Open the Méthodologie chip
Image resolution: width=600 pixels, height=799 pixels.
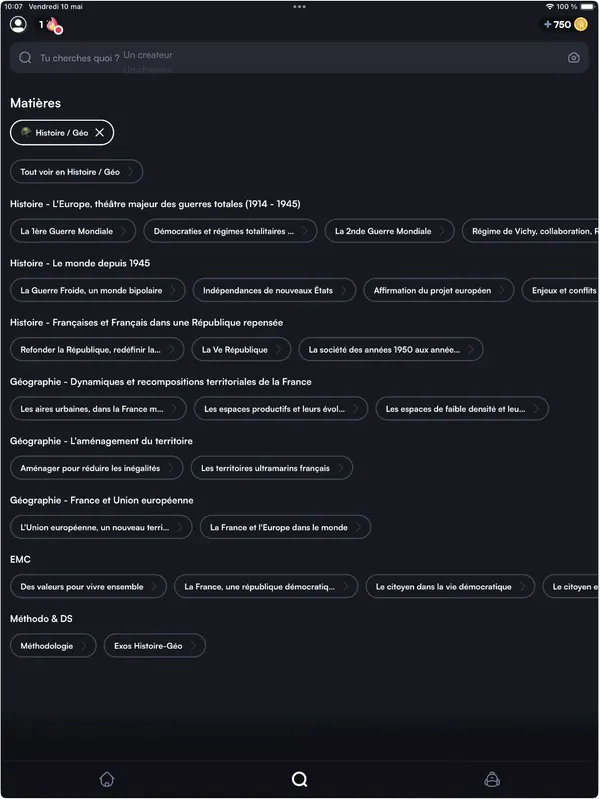(53, 646)
